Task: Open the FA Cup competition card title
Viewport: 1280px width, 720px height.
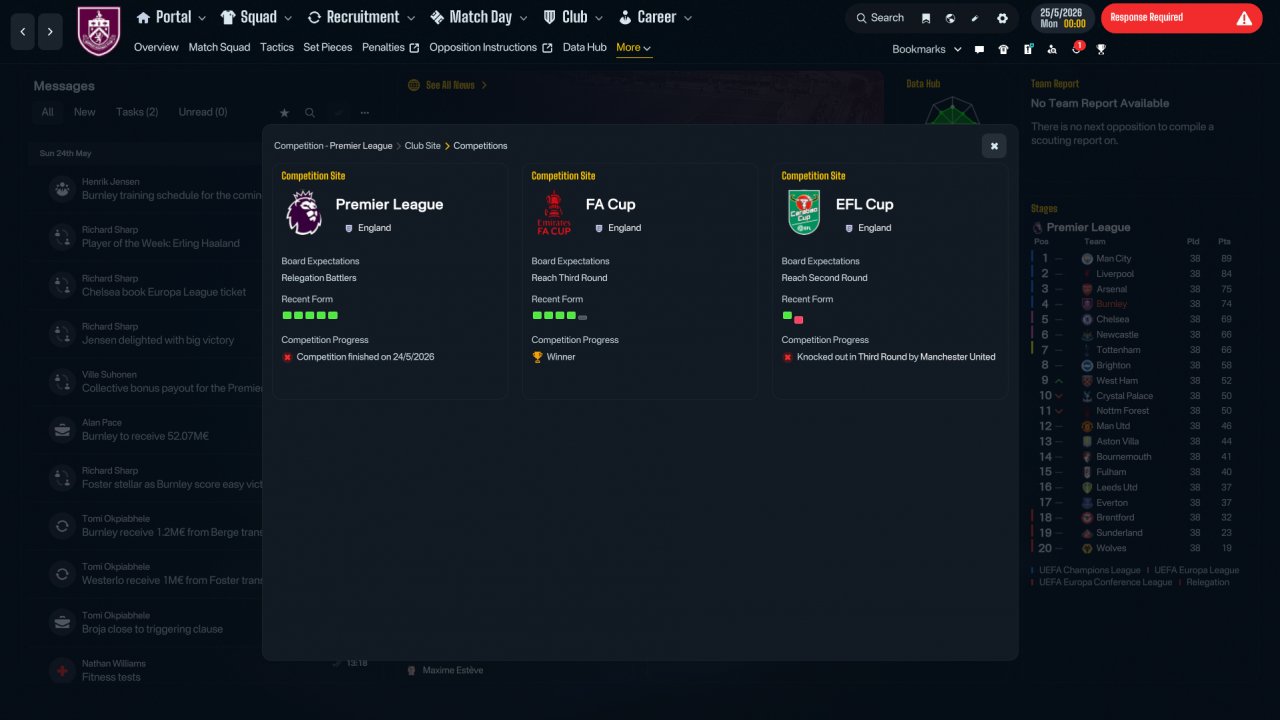Action: click(610, 204)
